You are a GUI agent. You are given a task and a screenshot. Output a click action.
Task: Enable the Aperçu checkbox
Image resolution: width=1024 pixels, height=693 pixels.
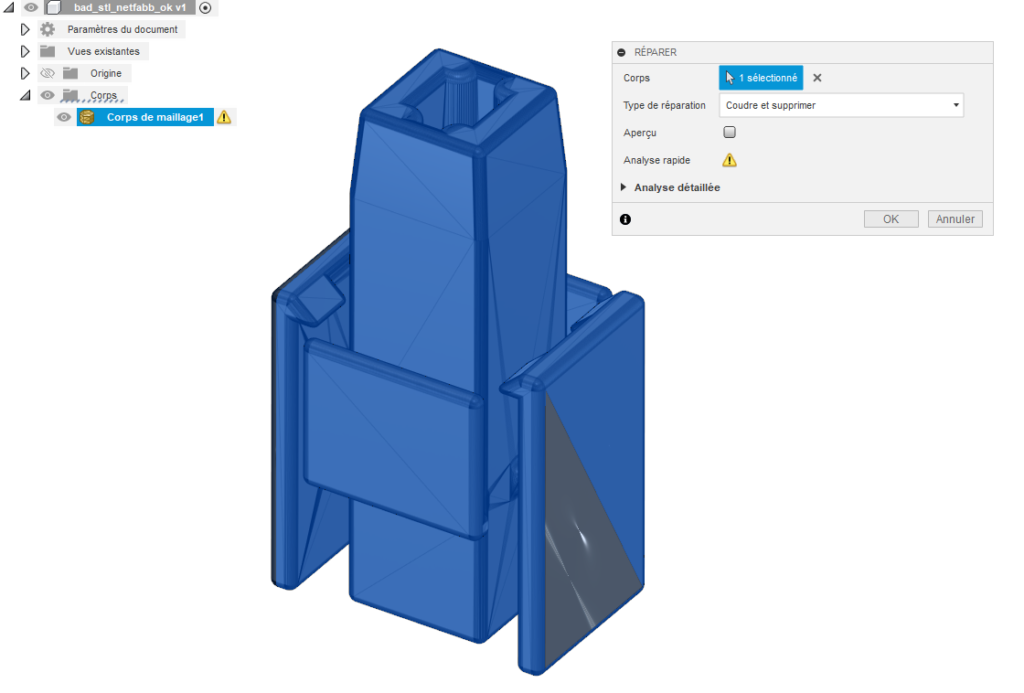[729, 131]
